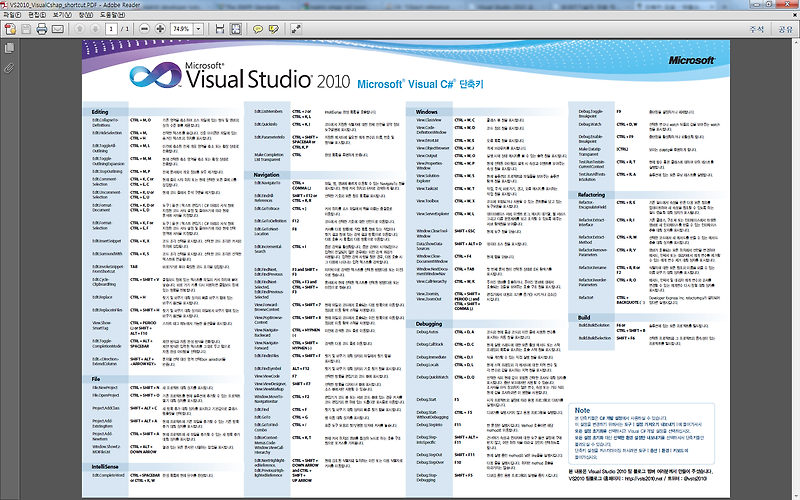Click the http://vsts2010.net link
The width and height of the screenshot is (800, 500).
(x=643, y=479)
